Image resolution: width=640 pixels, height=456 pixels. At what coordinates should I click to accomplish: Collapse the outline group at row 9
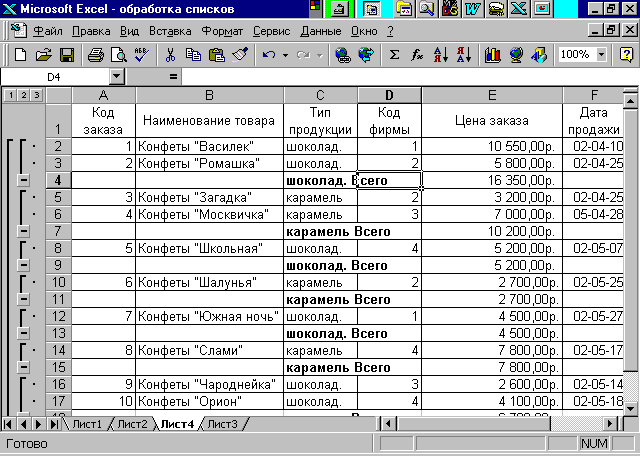[x=24, y=265]
